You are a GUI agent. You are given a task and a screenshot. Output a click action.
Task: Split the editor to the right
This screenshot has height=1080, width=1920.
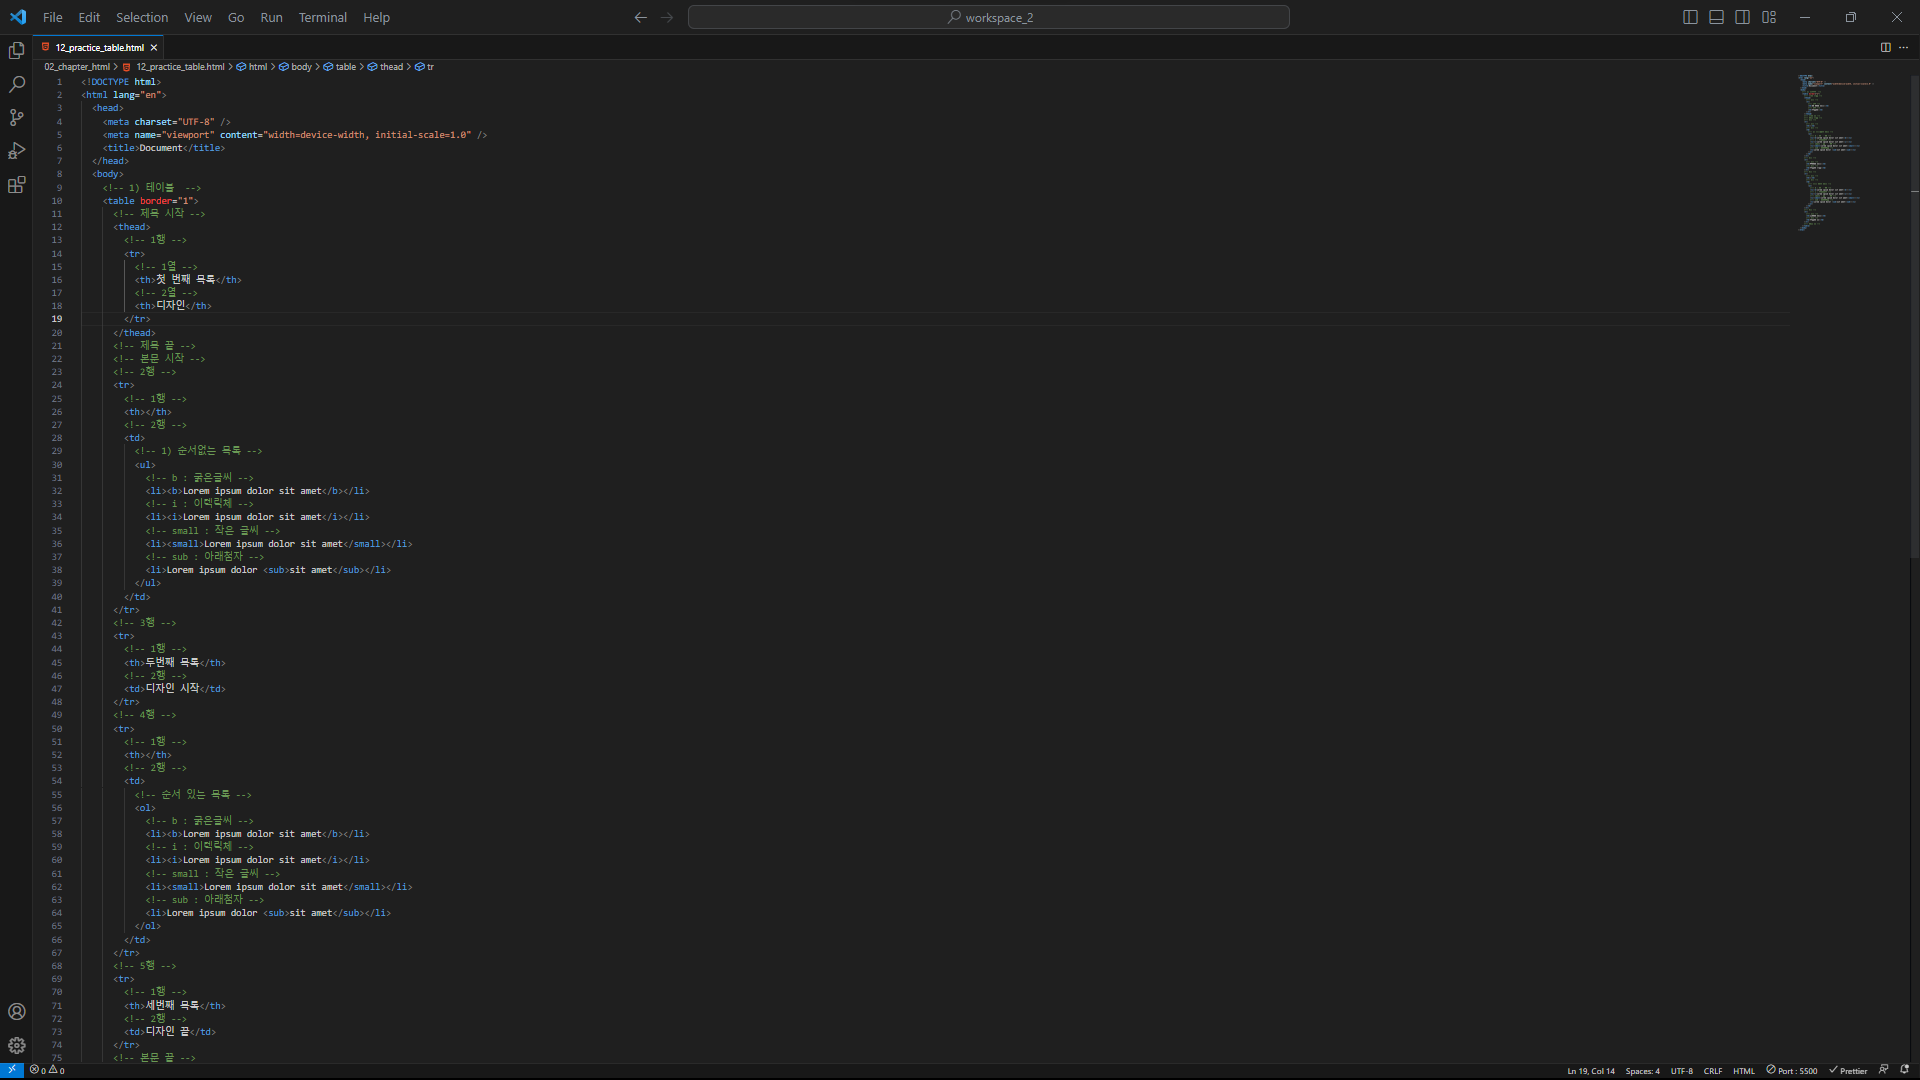tap(1885, 47)
